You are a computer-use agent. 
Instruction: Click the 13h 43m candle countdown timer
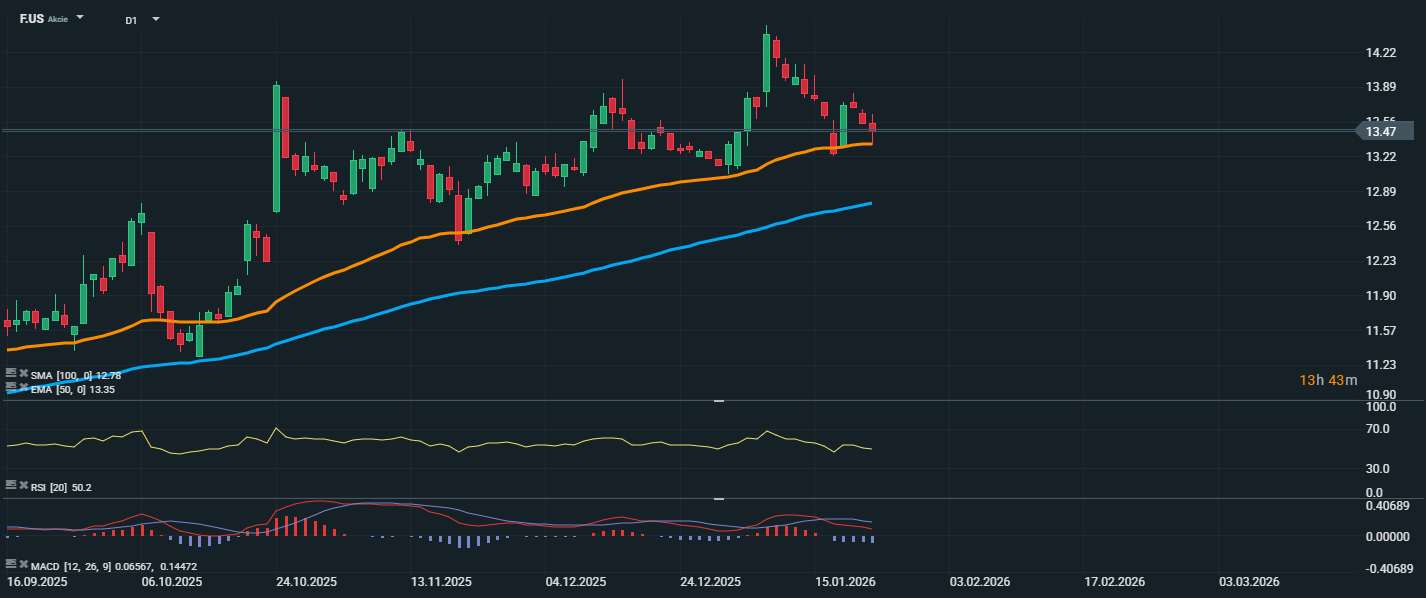1328,380
